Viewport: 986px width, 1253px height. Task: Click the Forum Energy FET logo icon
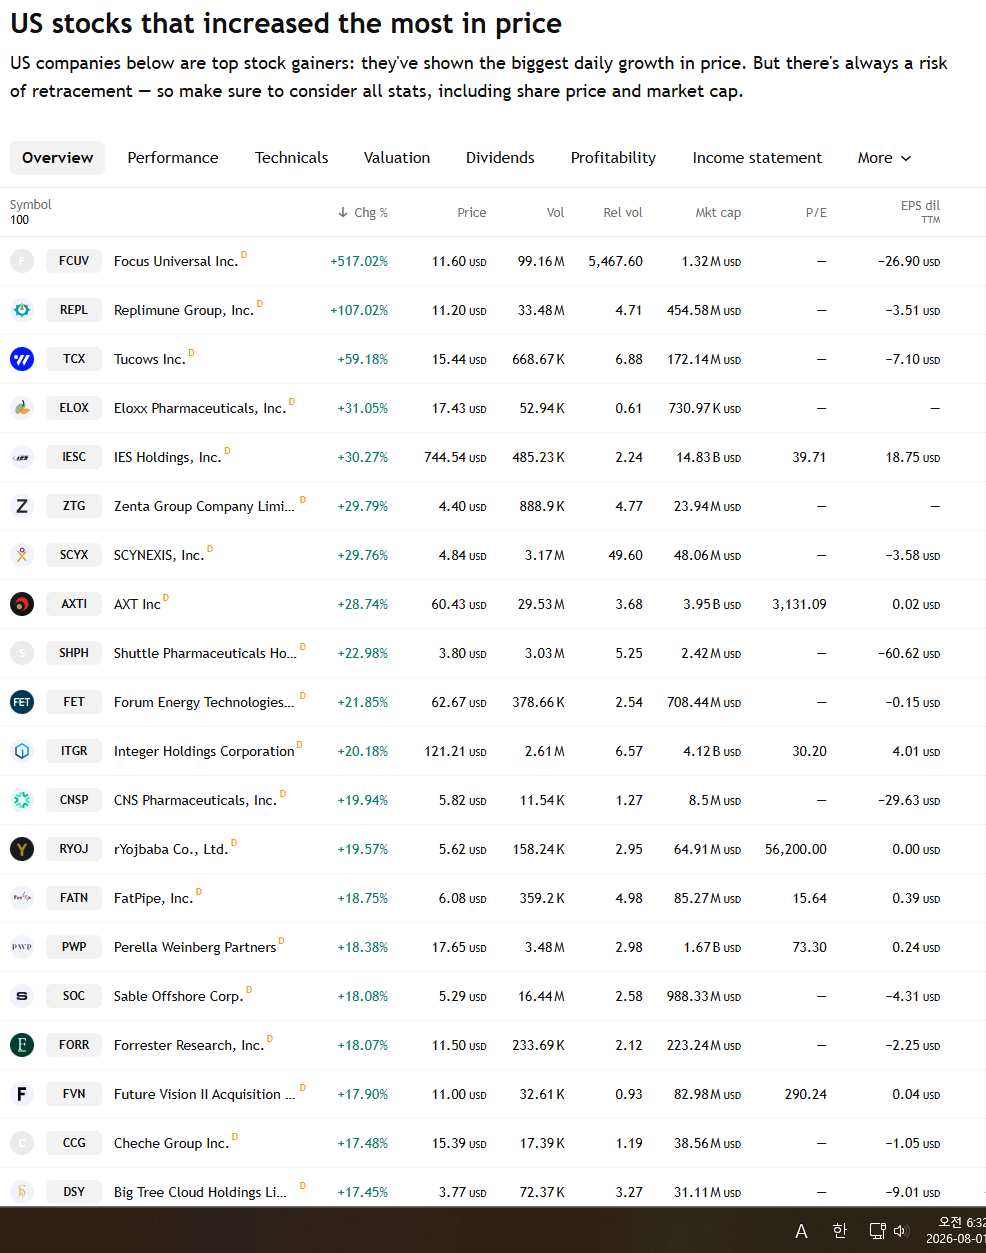click(x=22, y=702)
